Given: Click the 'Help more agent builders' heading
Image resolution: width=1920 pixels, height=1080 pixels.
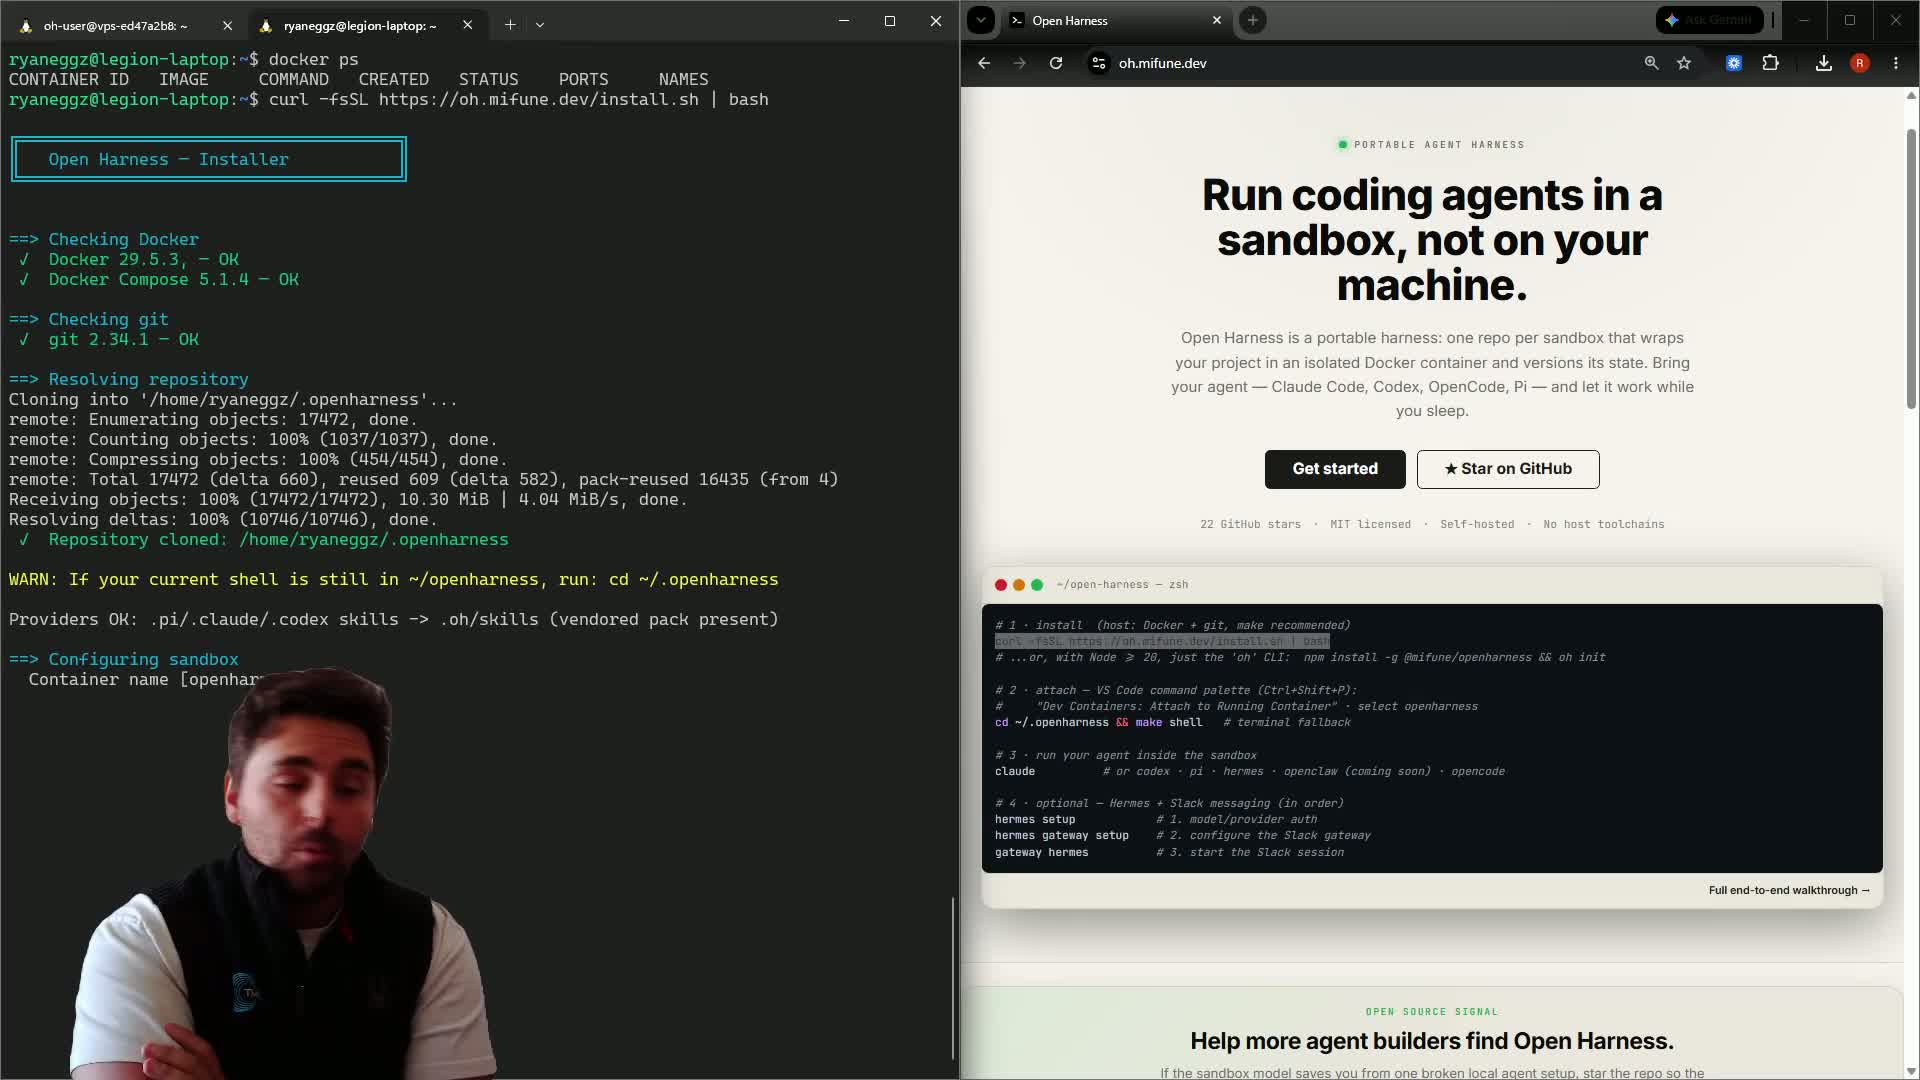Looking at the screenshot, I should [x=1432, y=1041].
